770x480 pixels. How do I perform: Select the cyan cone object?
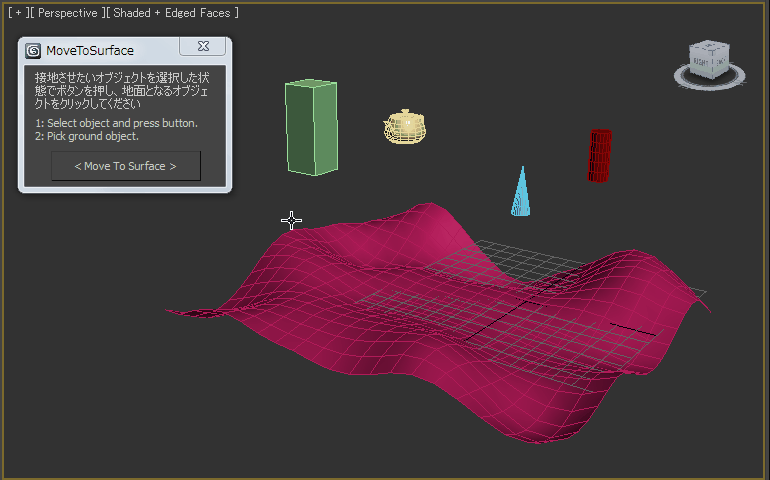521,193
